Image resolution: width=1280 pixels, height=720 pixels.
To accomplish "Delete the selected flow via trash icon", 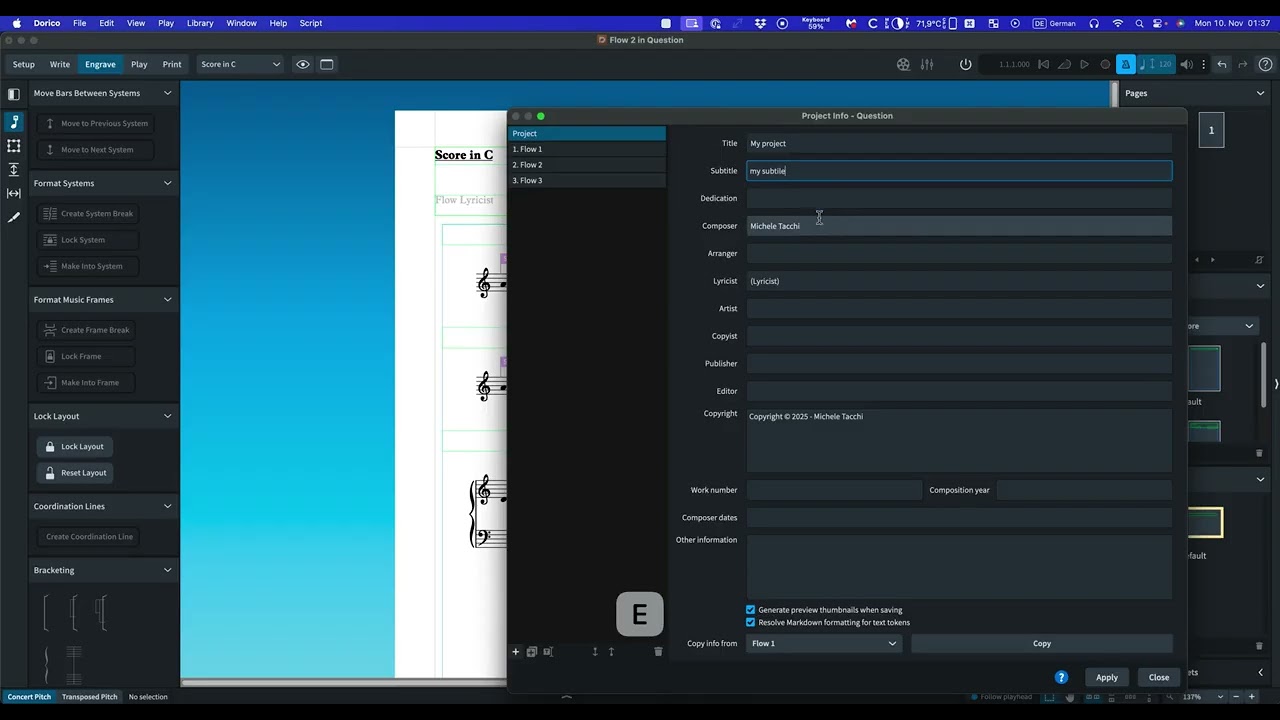I will [x=658, y=652].
